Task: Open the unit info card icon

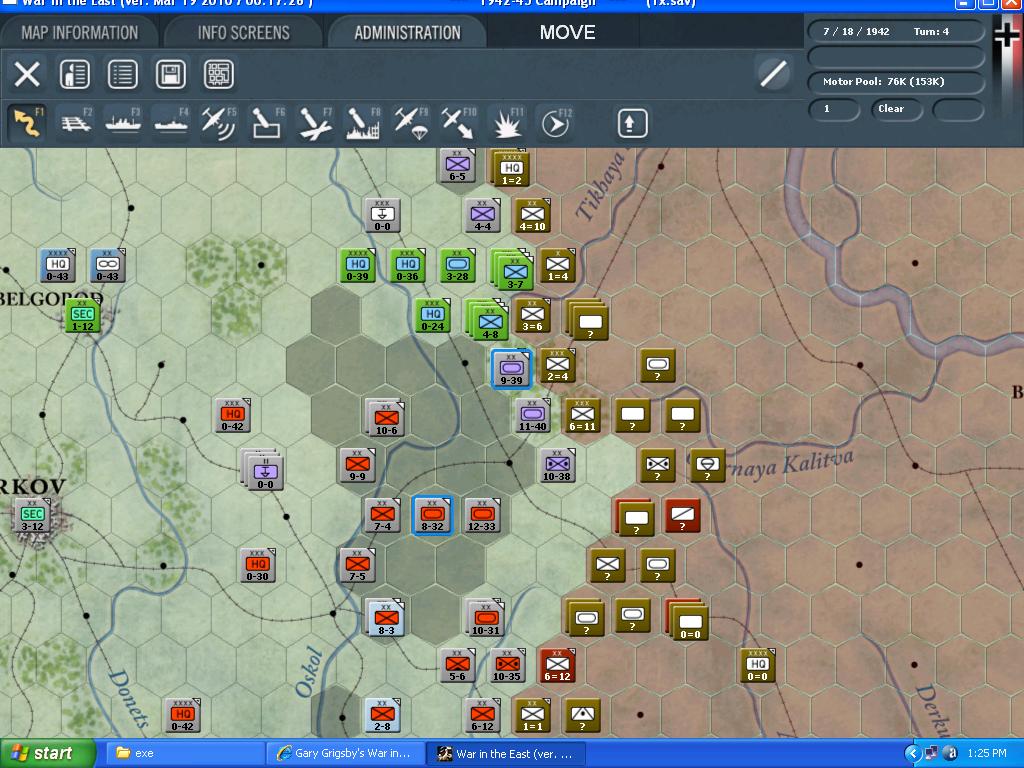Action: (74, 74)
